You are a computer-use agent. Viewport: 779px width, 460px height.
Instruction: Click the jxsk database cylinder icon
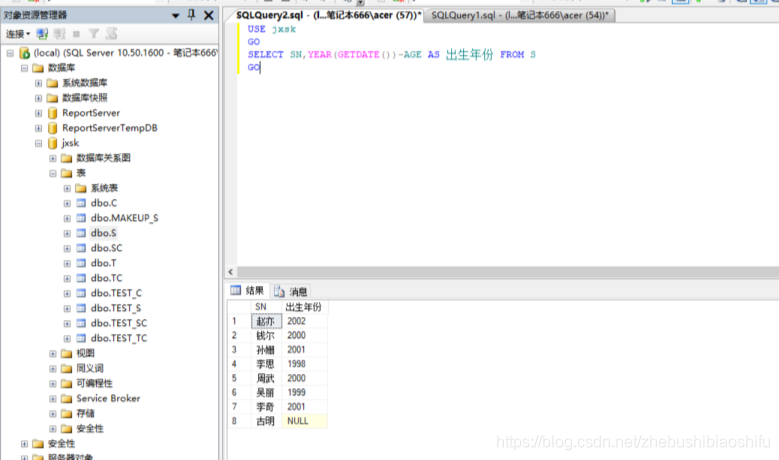click(x=53, y=144)
